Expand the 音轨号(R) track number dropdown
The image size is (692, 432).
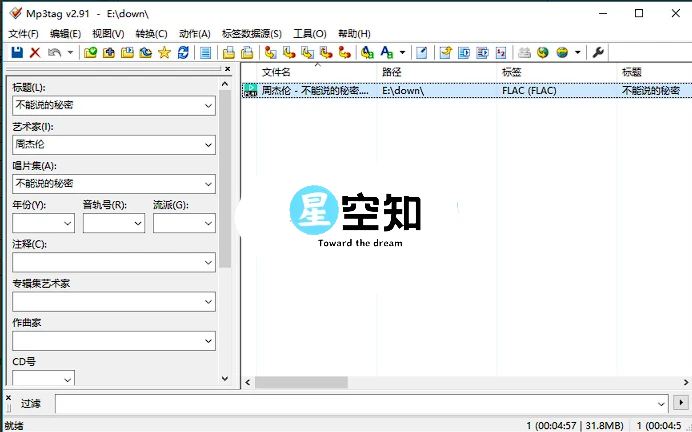coord(138,223)
